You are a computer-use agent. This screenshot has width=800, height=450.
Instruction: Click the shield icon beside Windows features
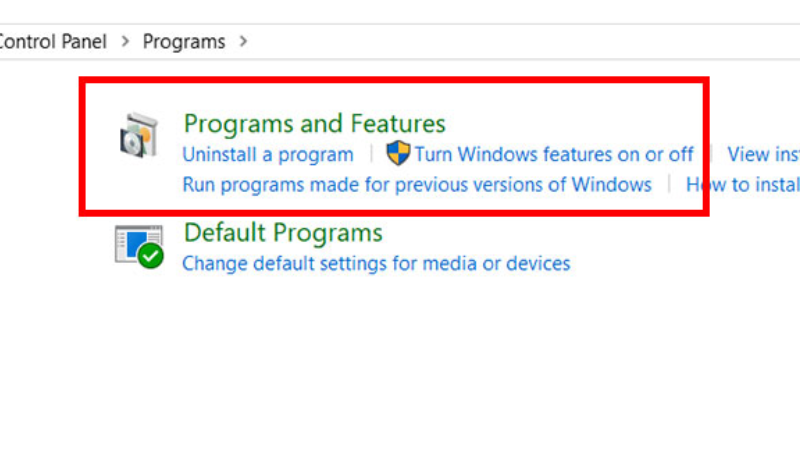coord(398,153)
